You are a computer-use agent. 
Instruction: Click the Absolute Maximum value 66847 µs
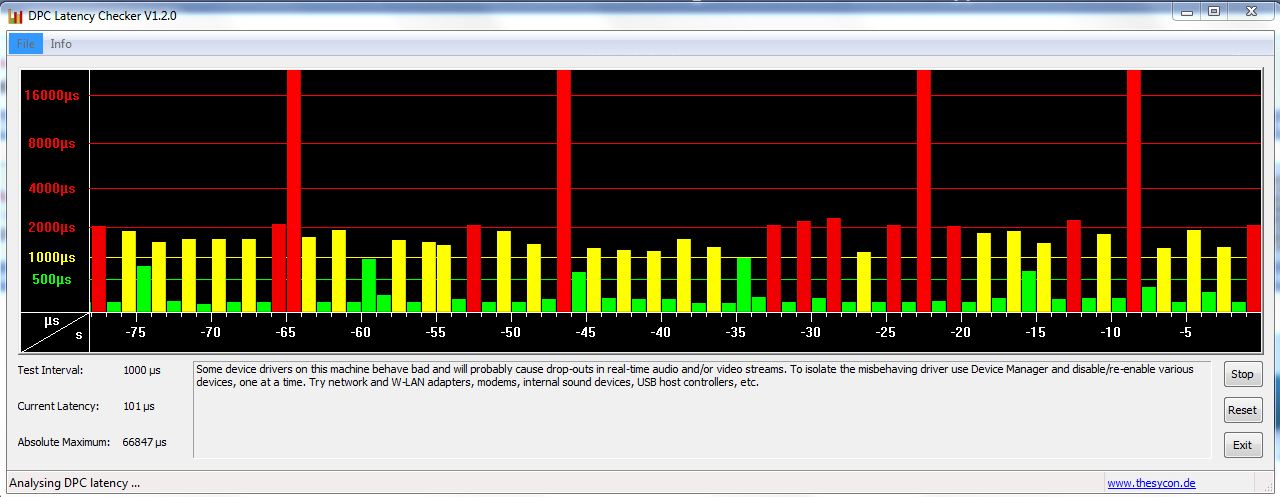tap(145, 442)
